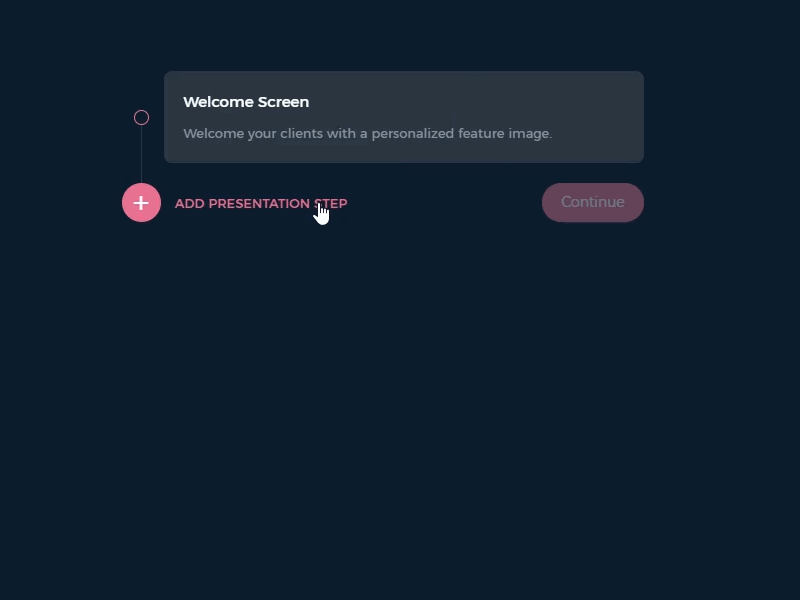Click the step circle at the top of the timeline
This screenshot has height=600, width=800.
141,118
